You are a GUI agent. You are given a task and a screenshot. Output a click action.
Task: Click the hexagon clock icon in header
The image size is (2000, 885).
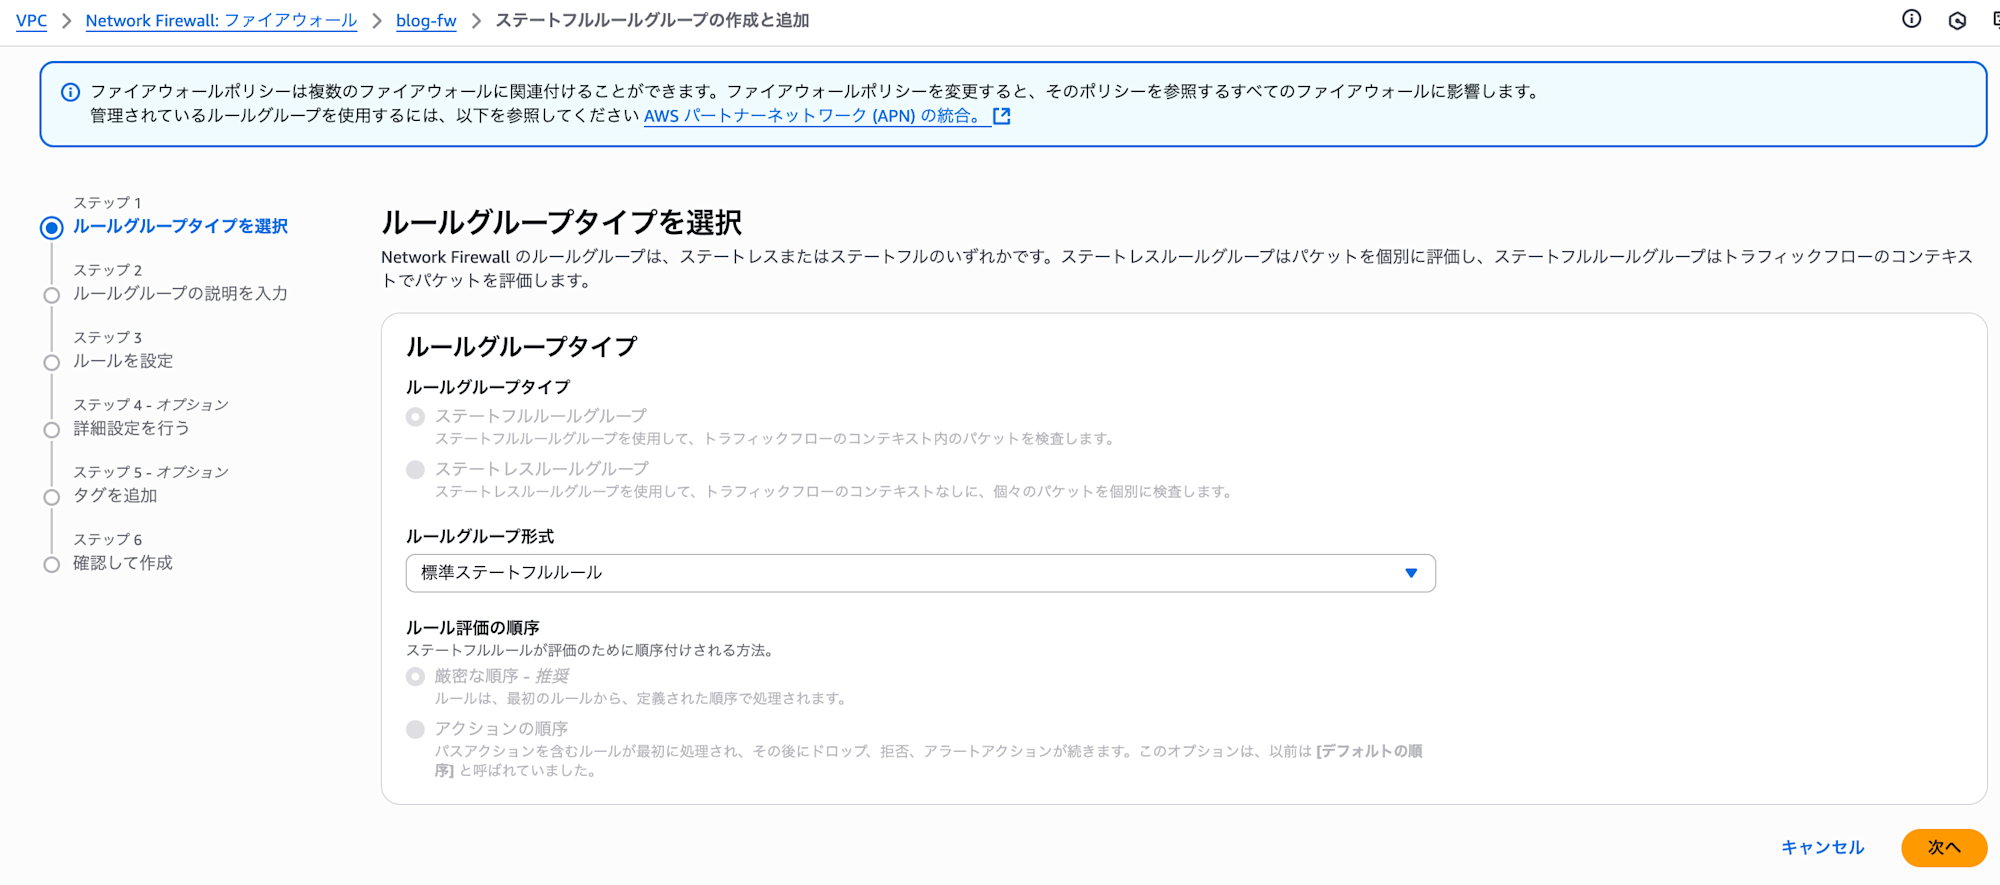[x=1957, y=20]
